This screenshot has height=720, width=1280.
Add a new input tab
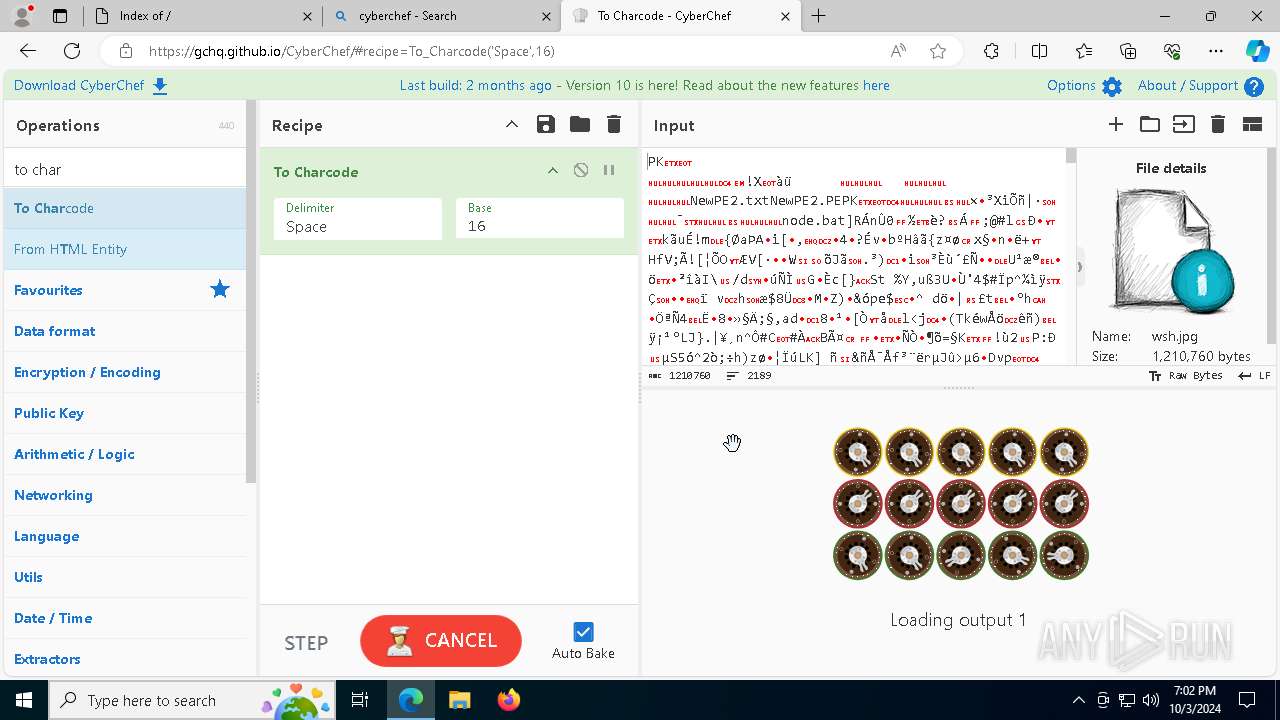pos(1116,125)
